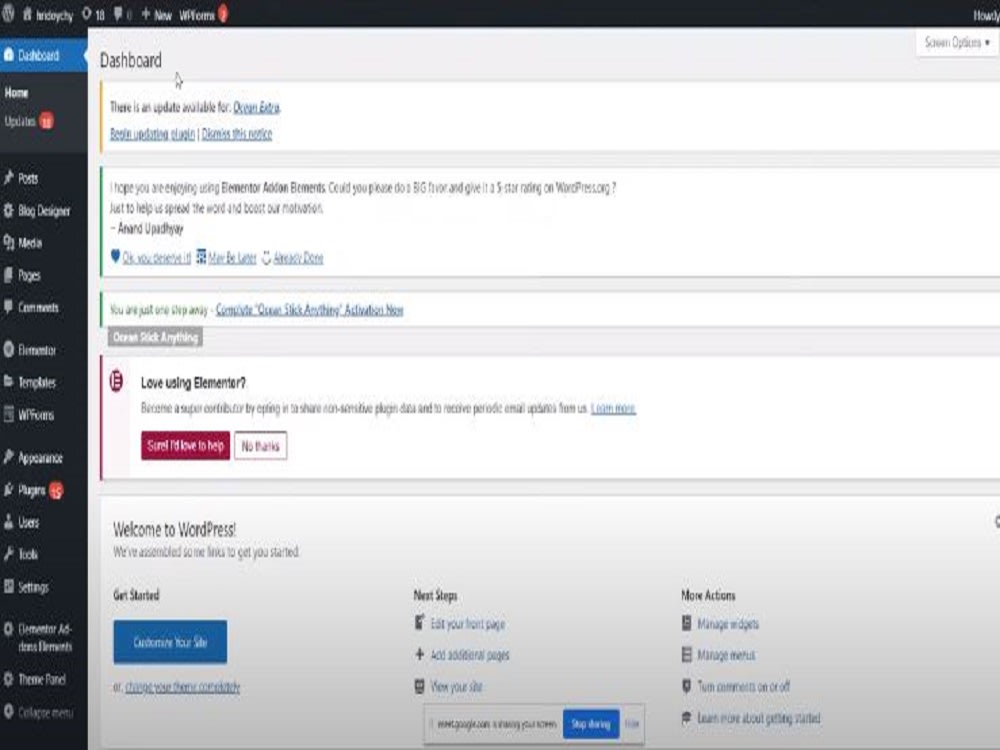
Task: Click Add additional pages link
Action: click(469, 655)
